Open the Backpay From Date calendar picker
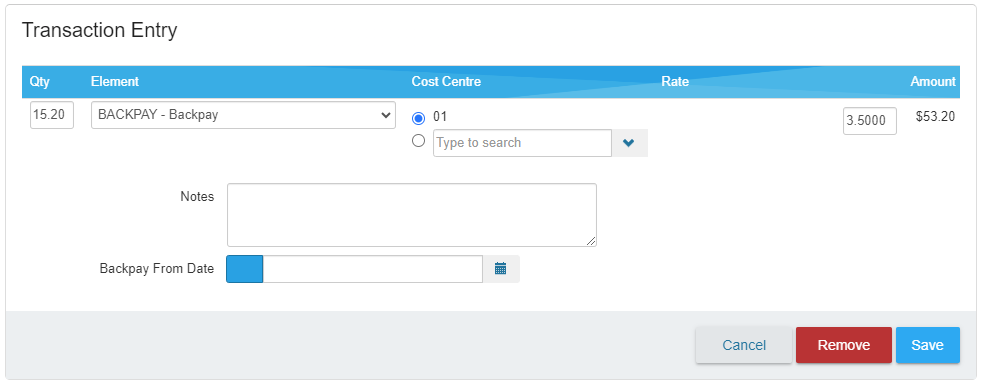 tap(500, 269)
